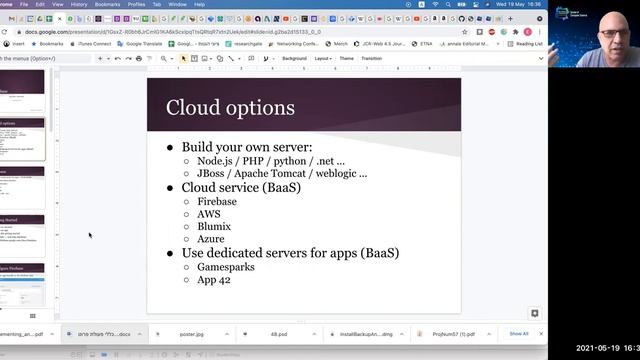Open the Chrome extensions puzzle icon

(516, 32)
